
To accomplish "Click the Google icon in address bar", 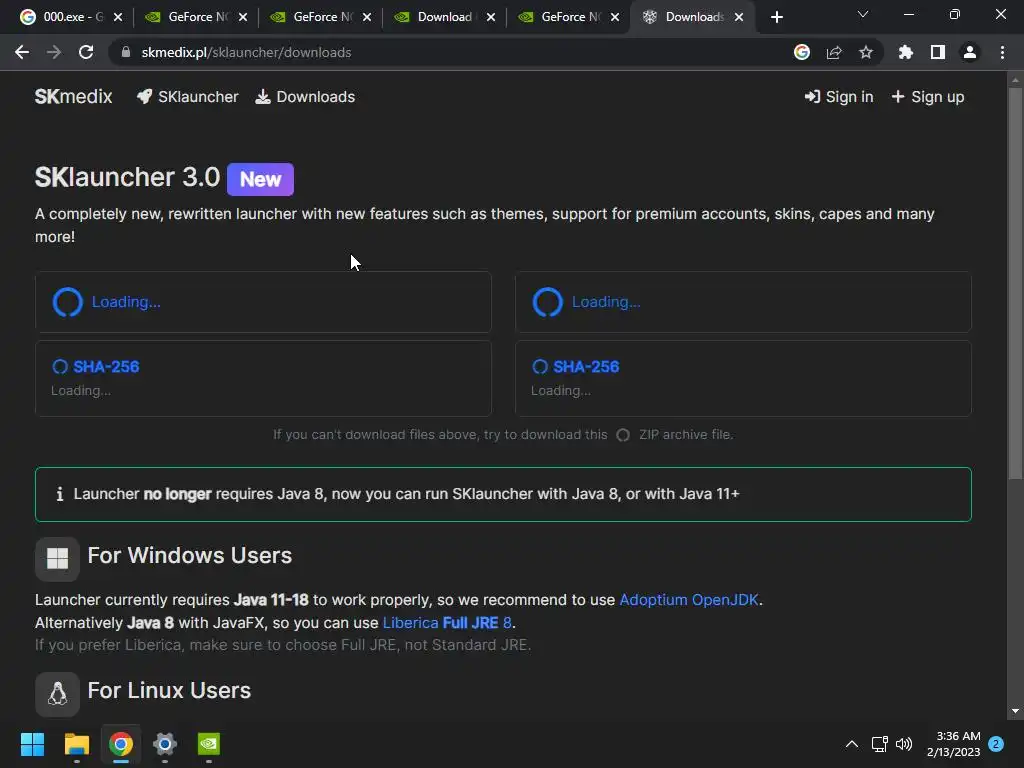I will point(802,52).
